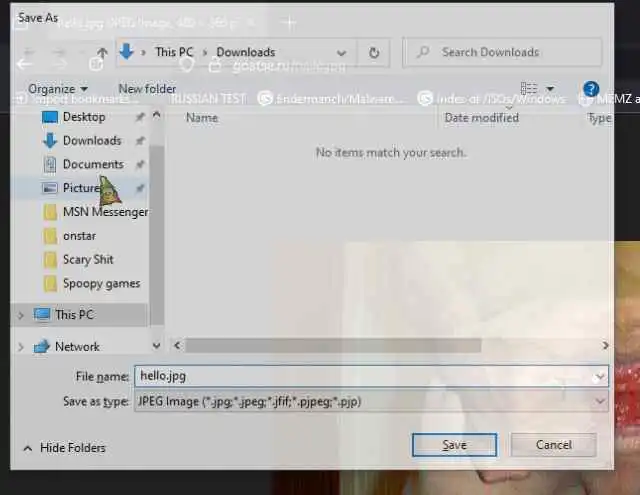The image size is (640, 495).
Task: Click the horizontal scrollbar left arrow
Action: pyautogui.click(x=177, y=345)
